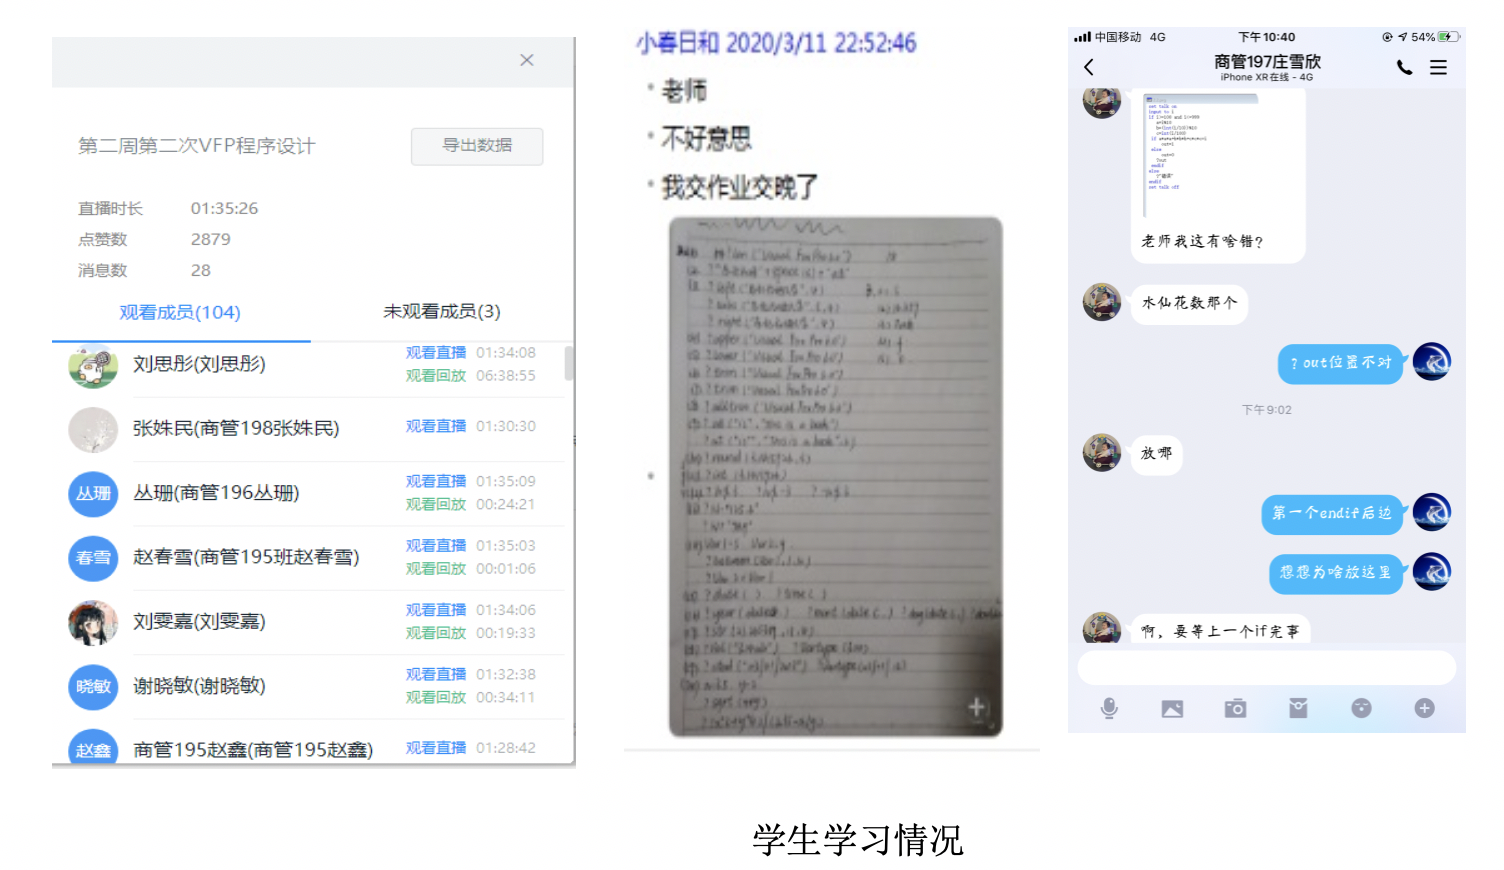Tap the code screenshot in chat bubble
The width and height of the screenshot is (1504, 870).
(1200, 155)
